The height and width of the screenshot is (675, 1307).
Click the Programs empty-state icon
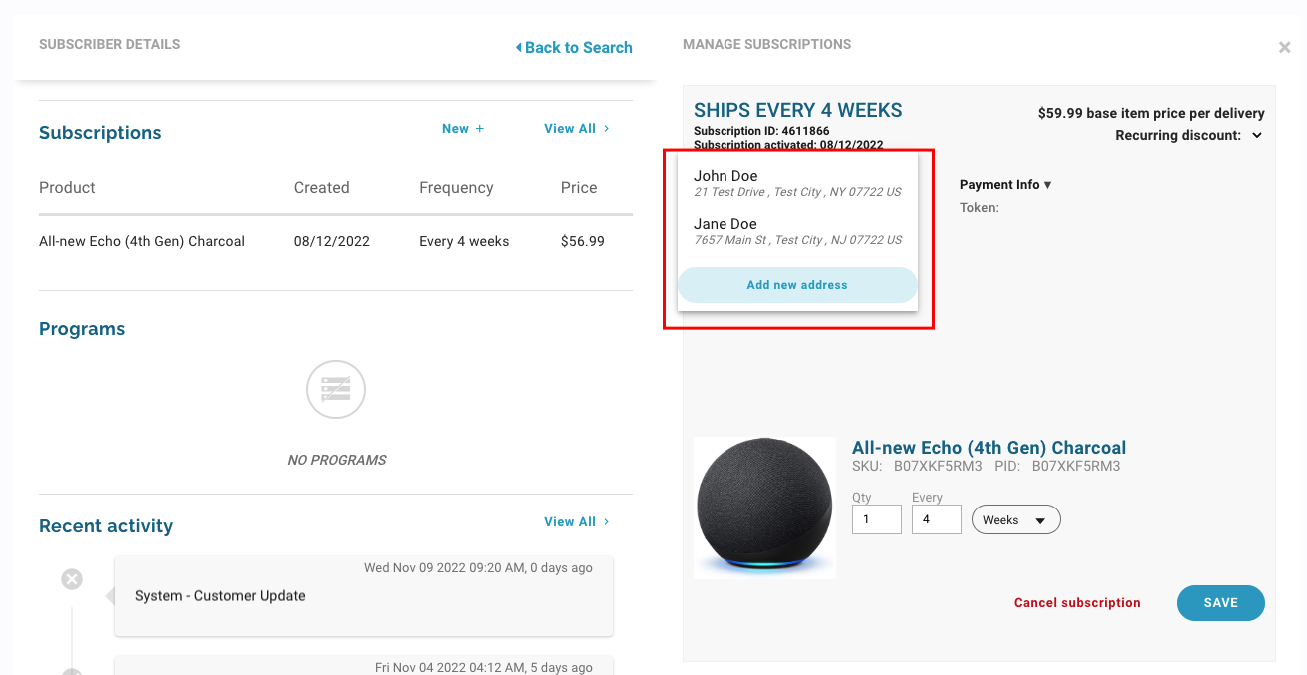336,390
